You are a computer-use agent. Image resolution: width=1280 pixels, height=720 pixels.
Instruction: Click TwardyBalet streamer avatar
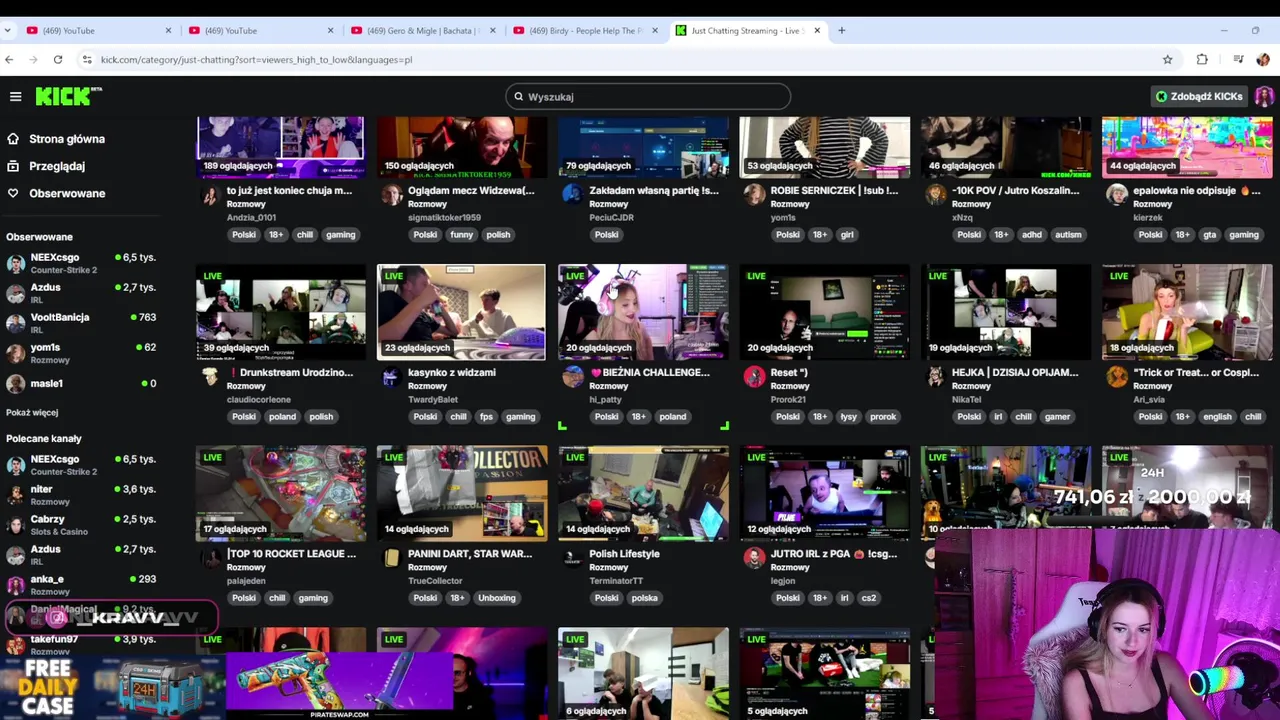coord(391,376)
